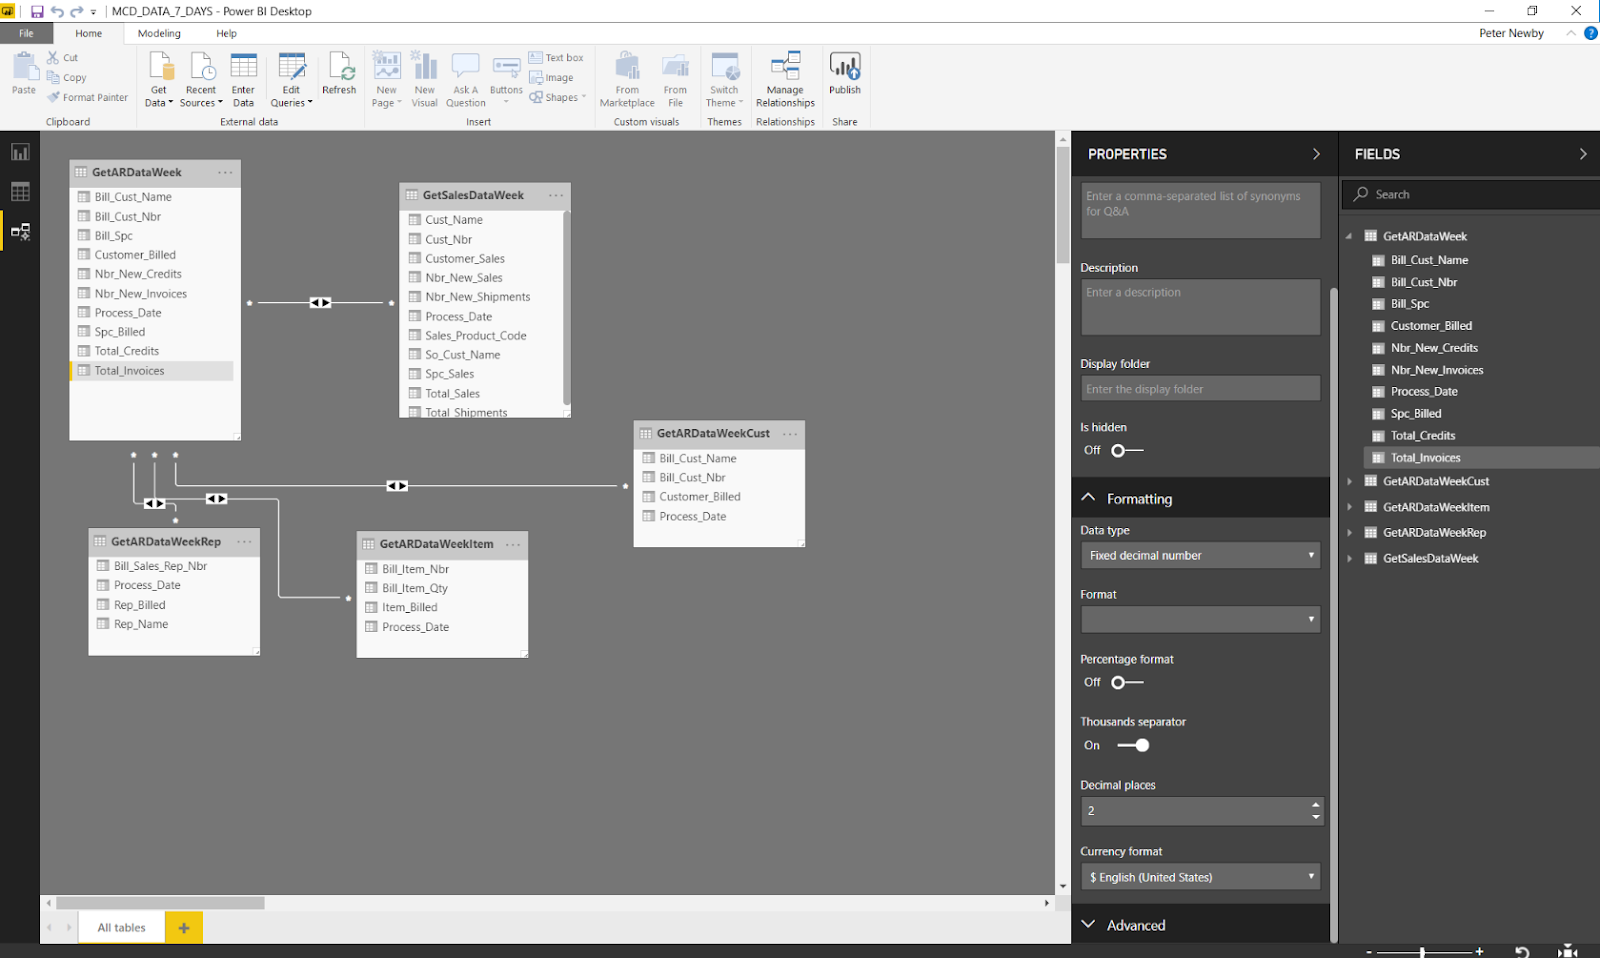Click the Publish icon
Viewport: 1600px width, 958px height.
pyautogui.click(x=845, y=75)
